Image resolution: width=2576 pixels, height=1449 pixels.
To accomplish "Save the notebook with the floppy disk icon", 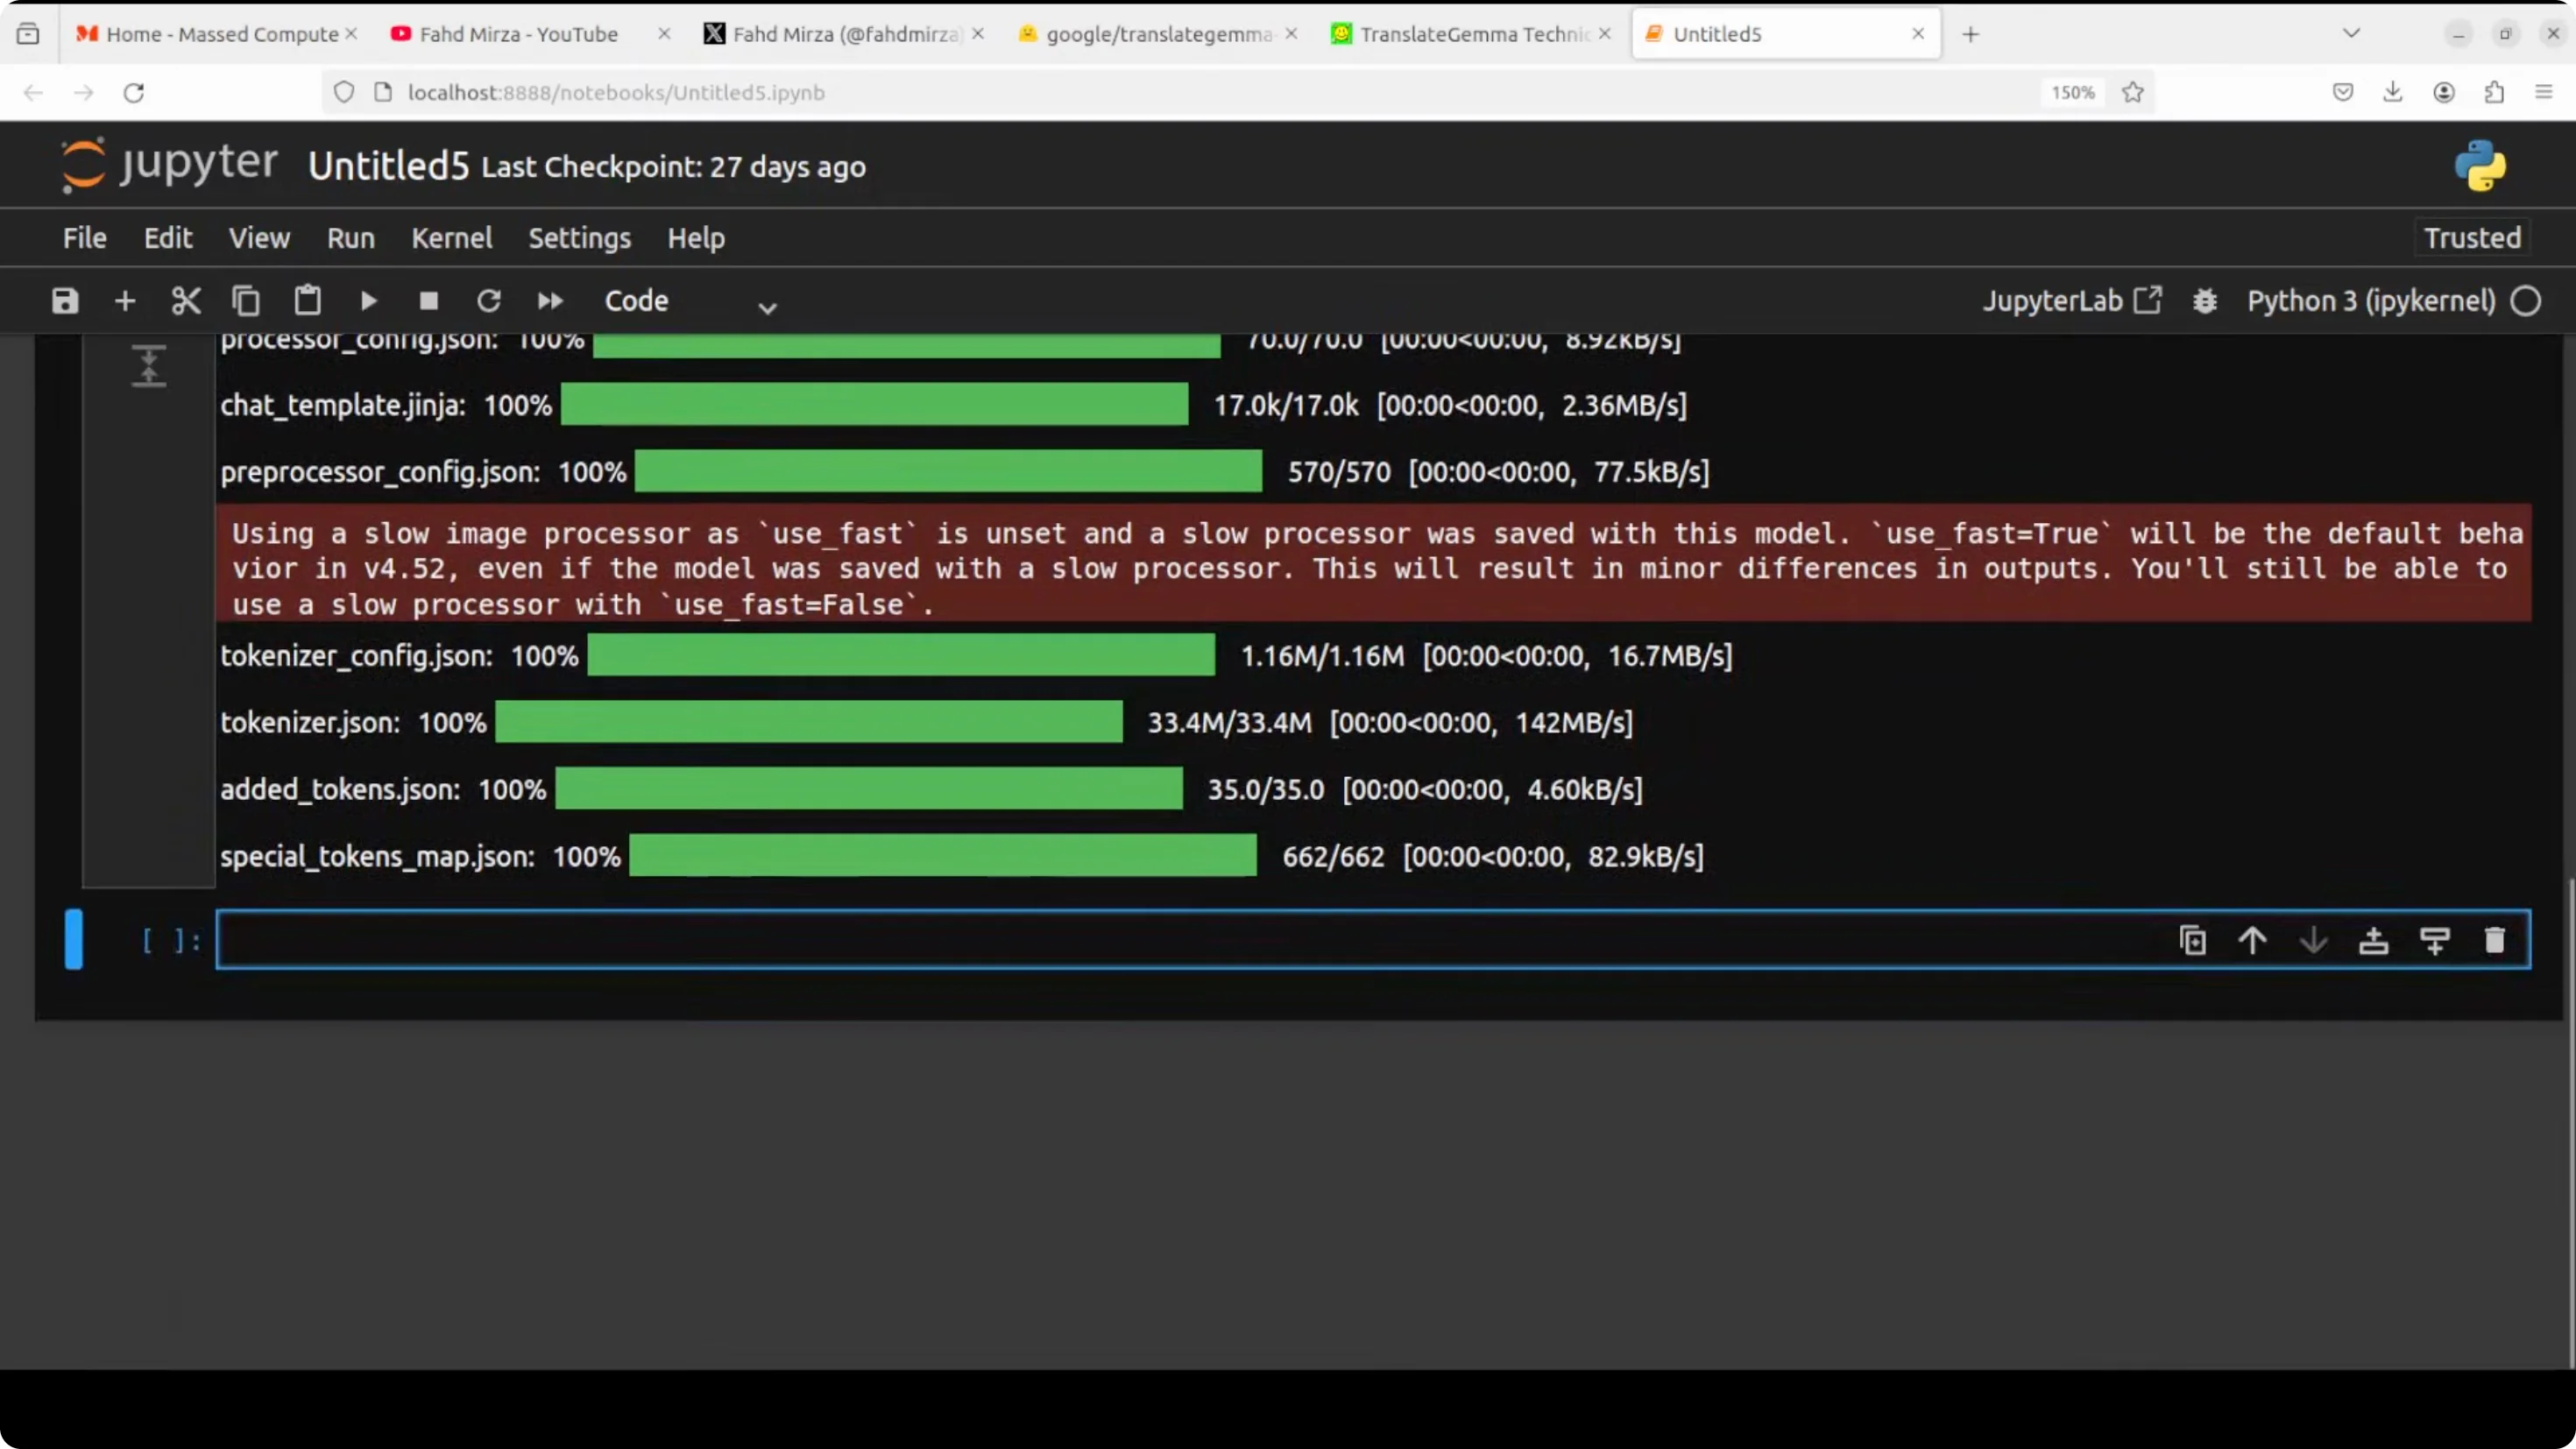I will (65, 301).
